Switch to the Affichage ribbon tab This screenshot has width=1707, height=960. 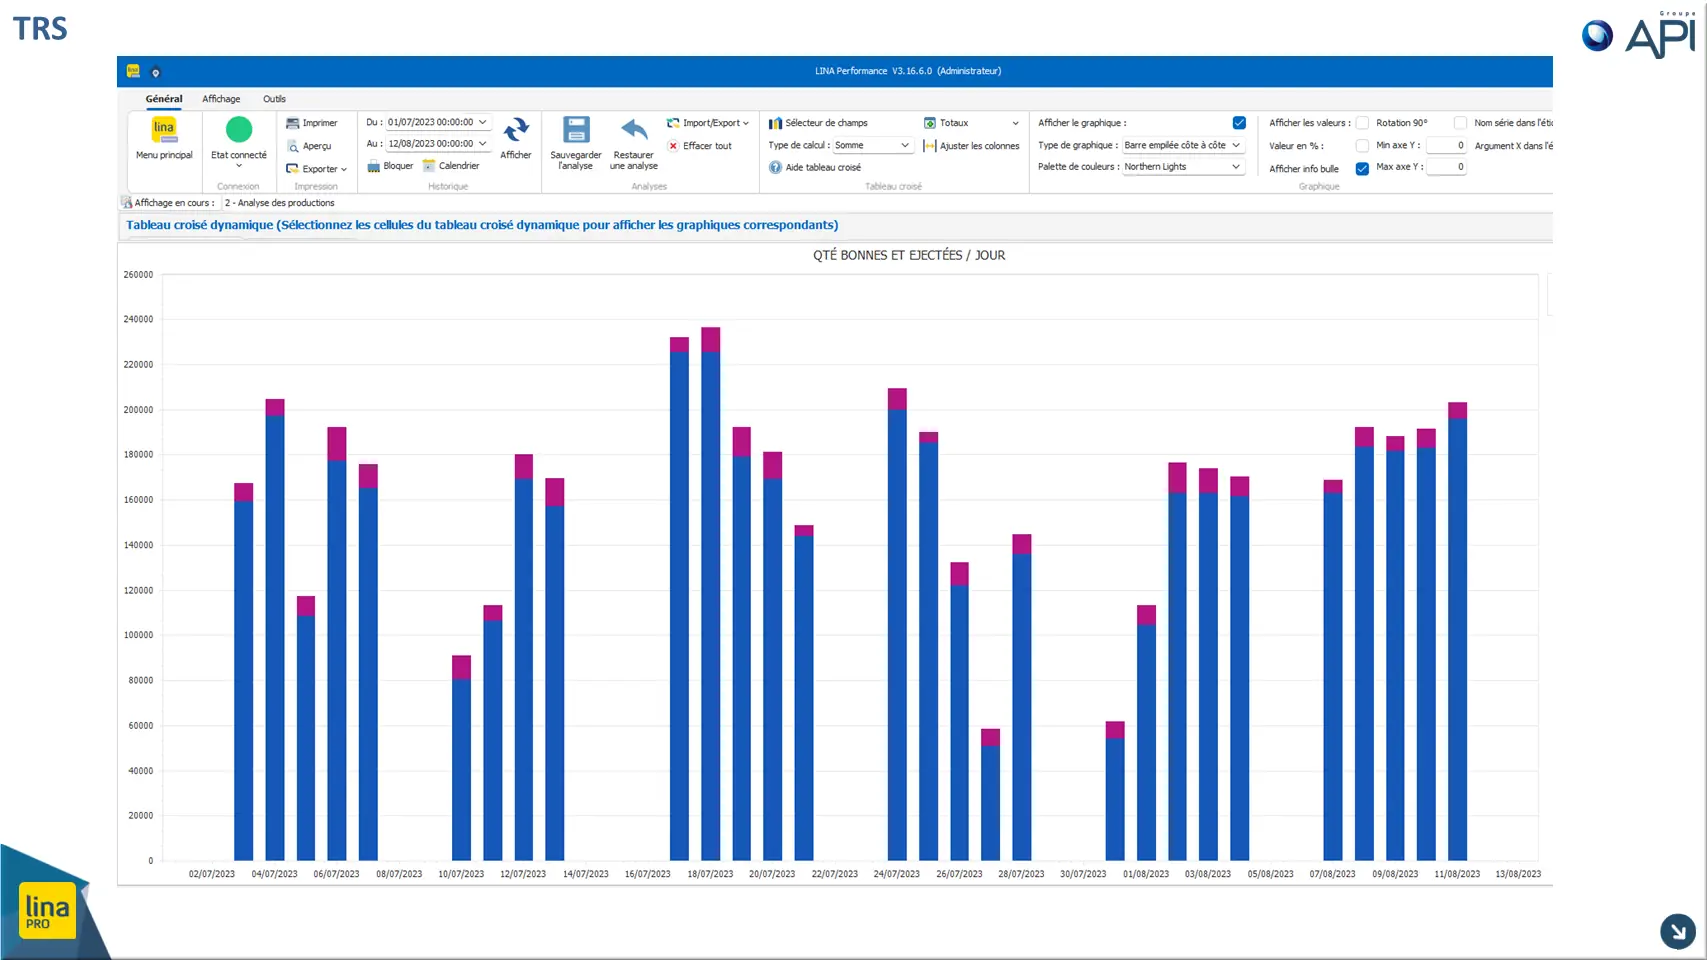(x=221, y=99)
